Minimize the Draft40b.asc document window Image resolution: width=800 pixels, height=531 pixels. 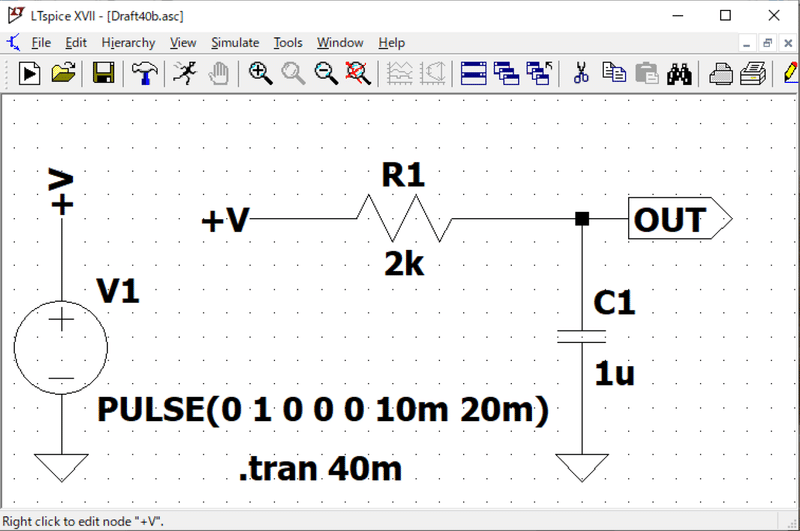point(746,43)
